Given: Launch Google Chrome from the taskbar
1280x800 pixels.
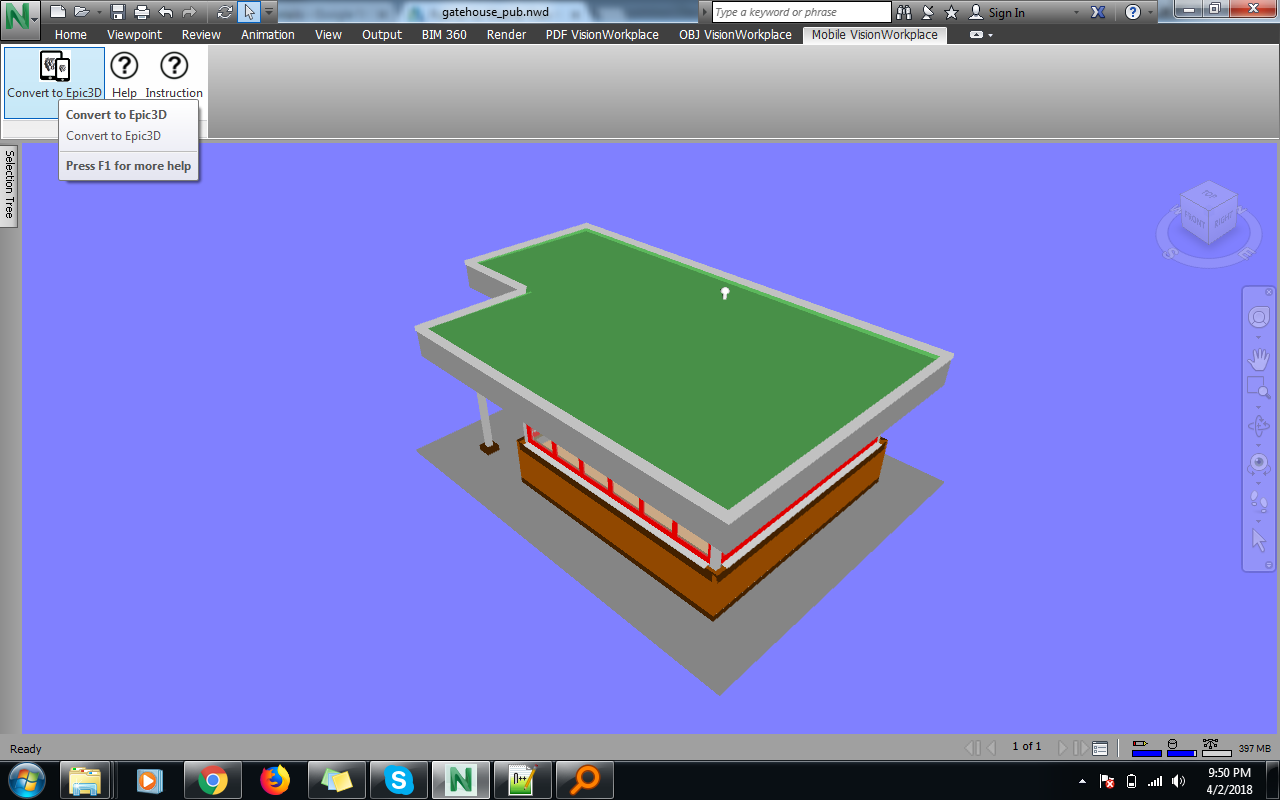Looking at the screenshot, I should 212,780.
